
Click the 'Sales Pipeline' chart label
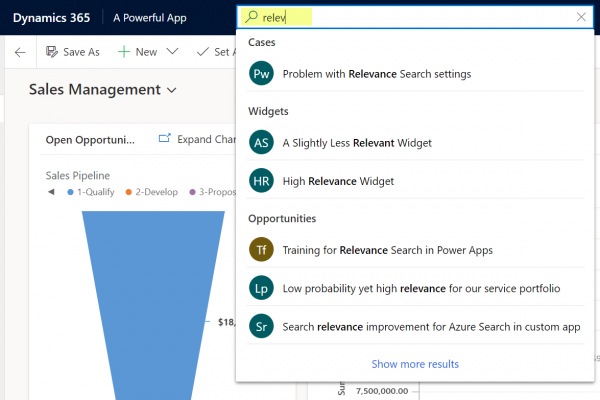pyautogui.click(x=78, y=176)
